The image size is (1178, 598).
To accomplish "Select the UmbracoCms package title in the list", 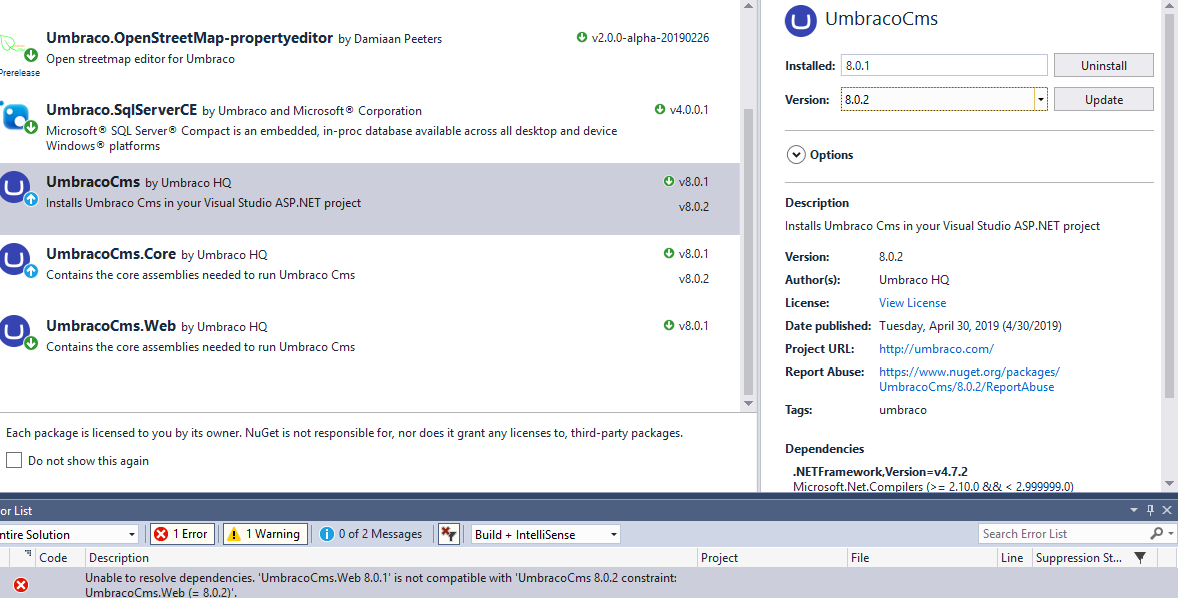I will (x=93, y=182).
